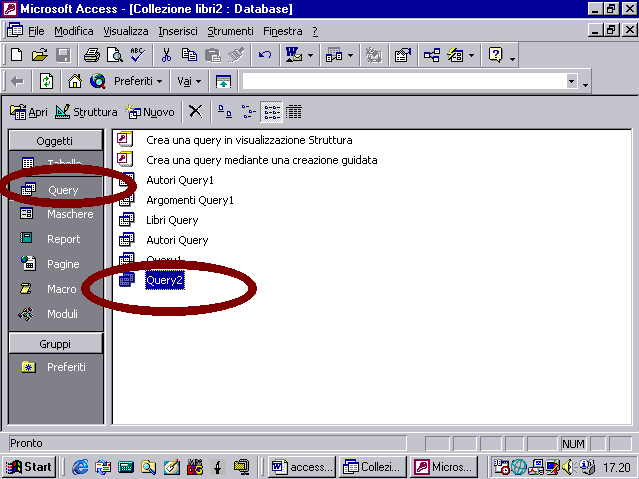Click the Oggetti group header
The image size is (639, 479).
55,141
